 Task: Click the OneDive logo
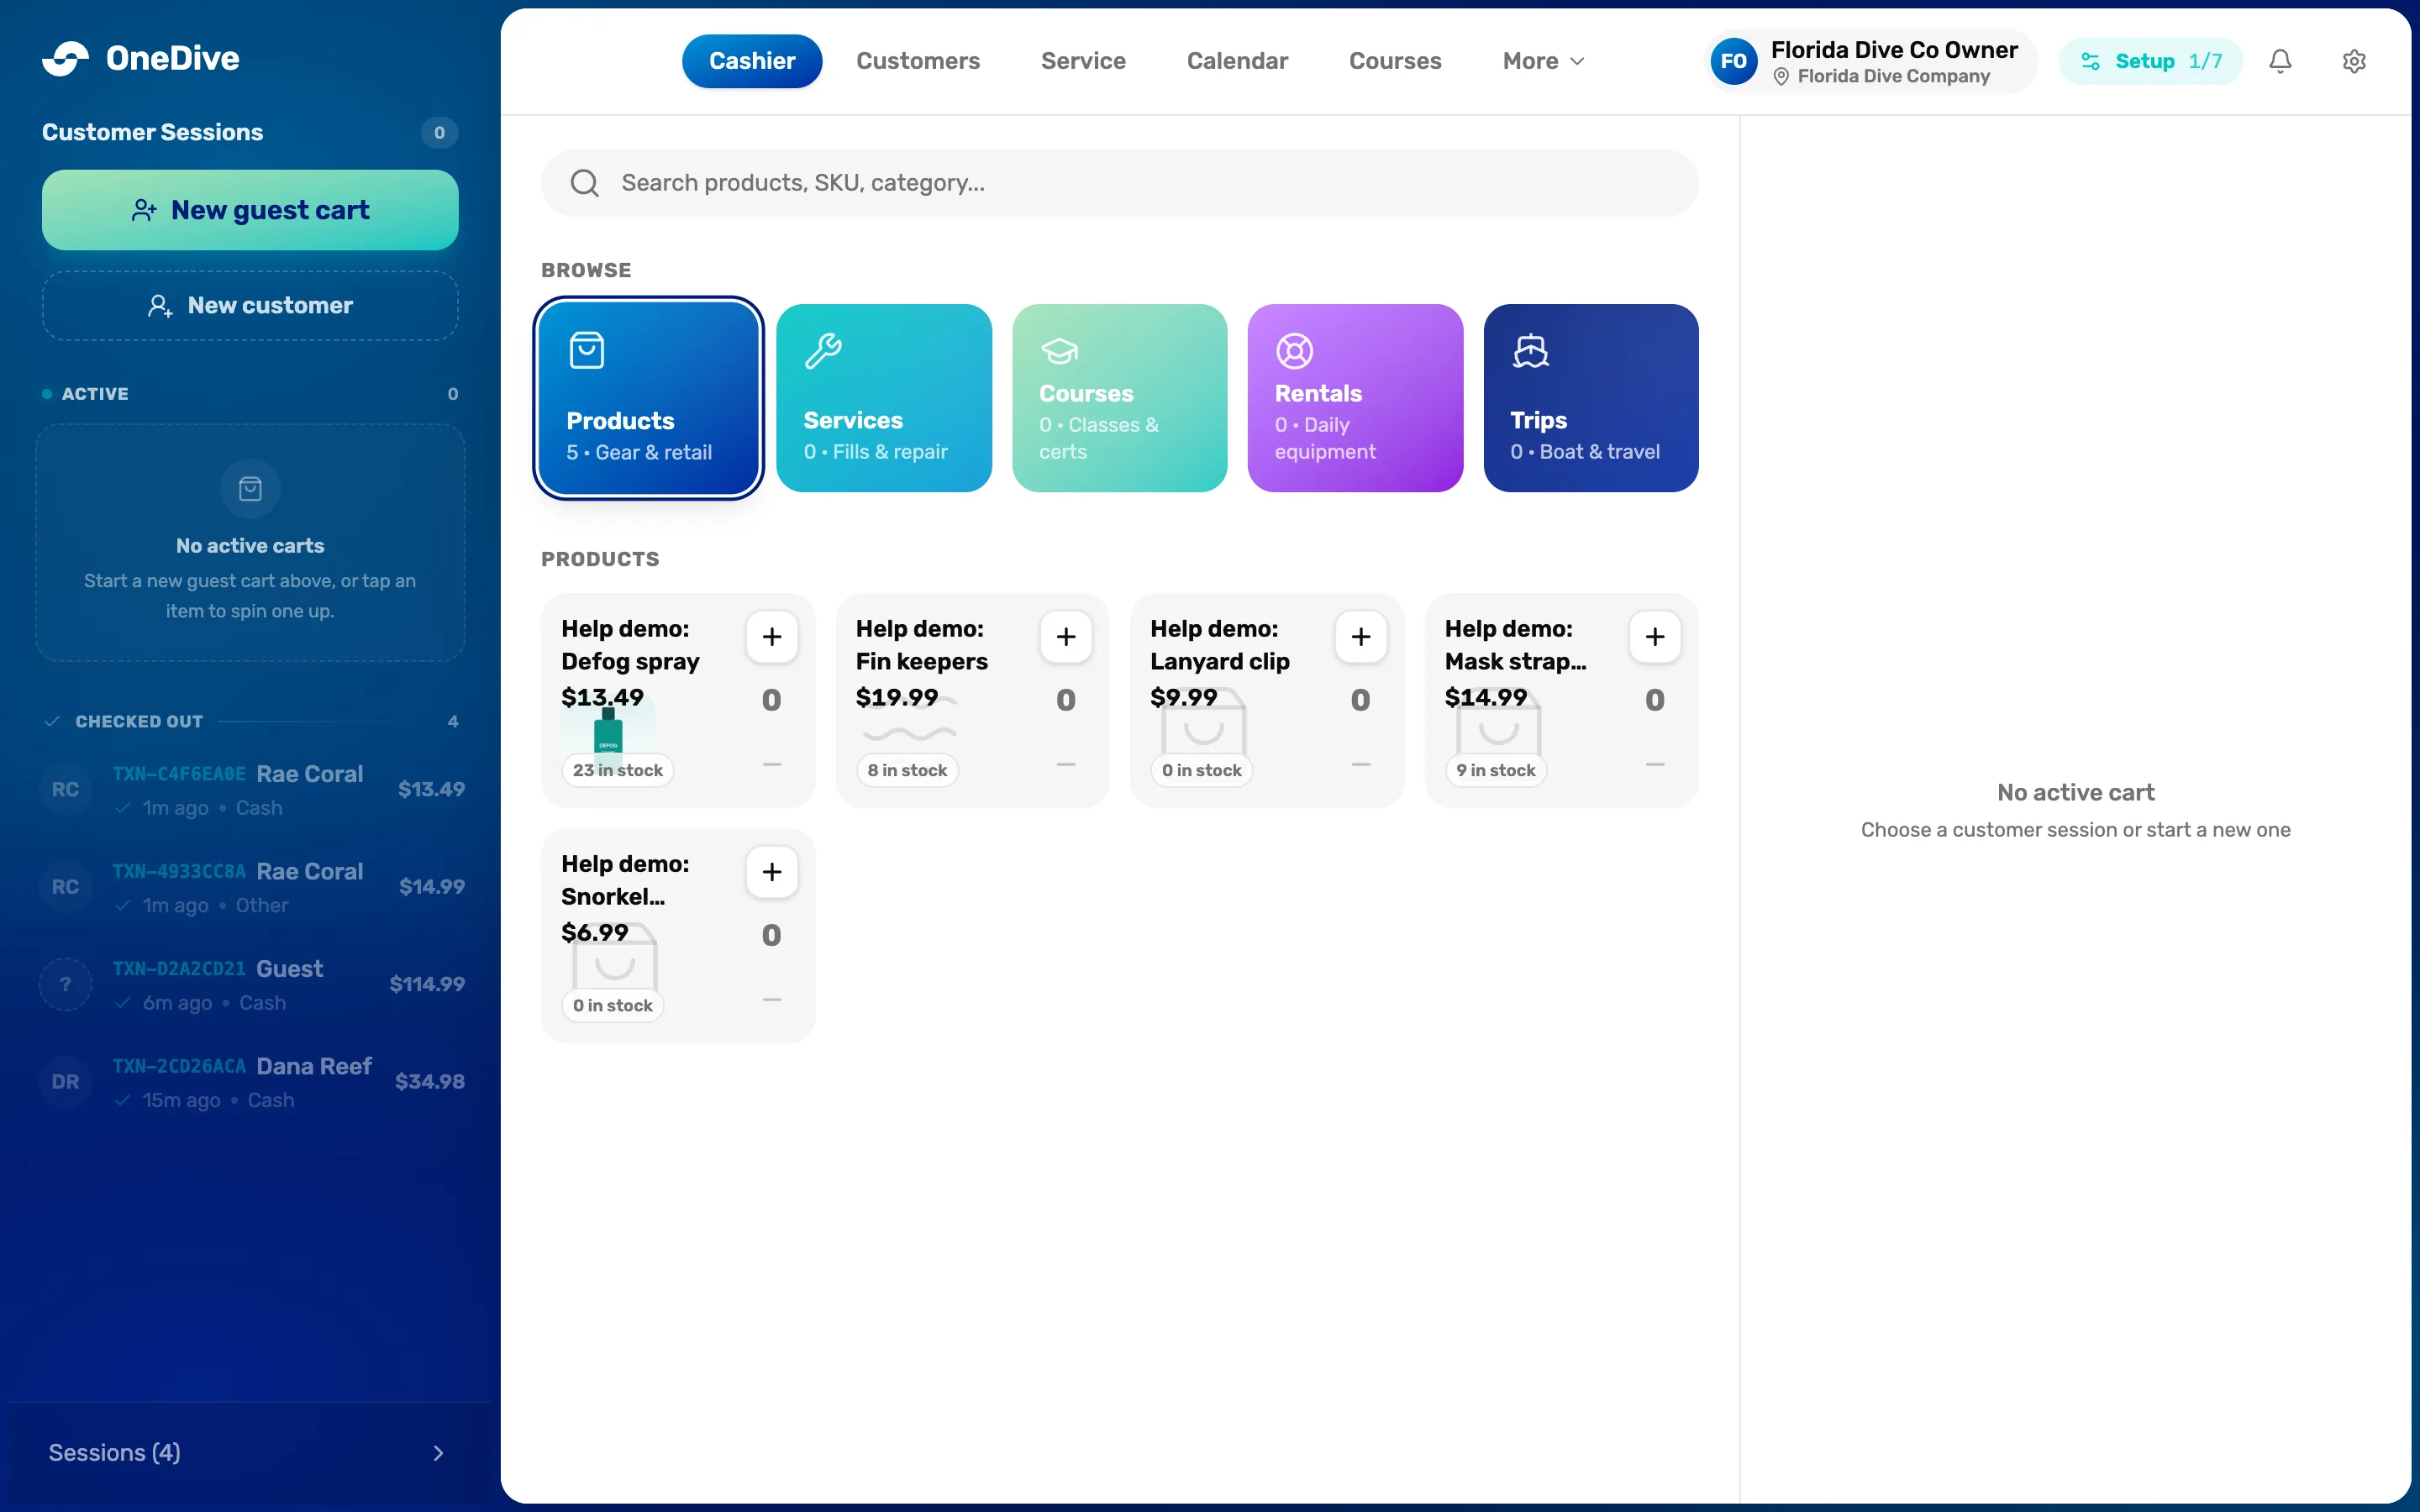coord(141,58)
